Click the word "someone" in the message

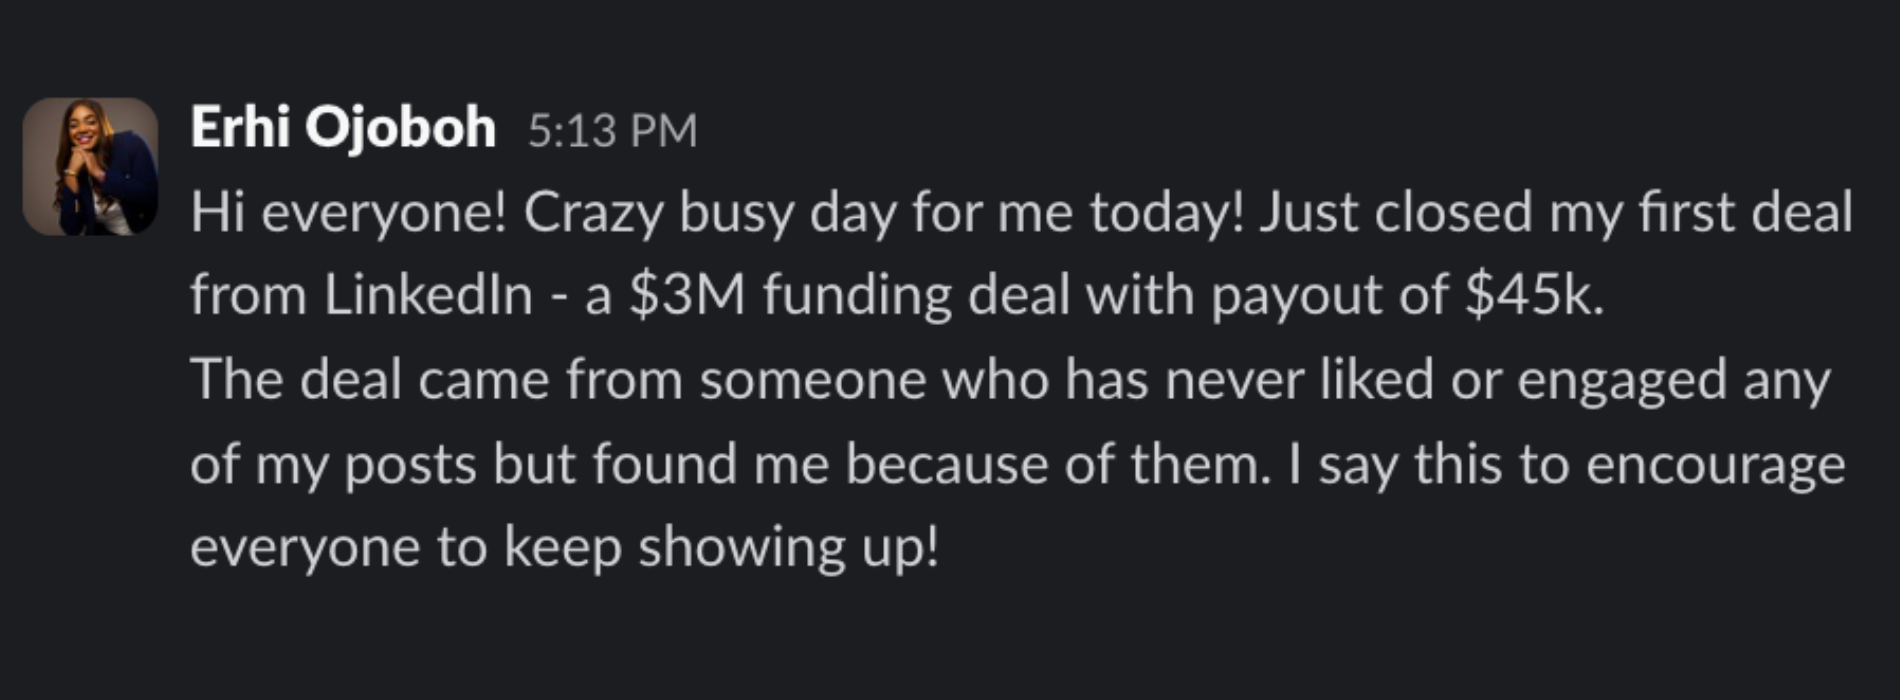(811, 381)
